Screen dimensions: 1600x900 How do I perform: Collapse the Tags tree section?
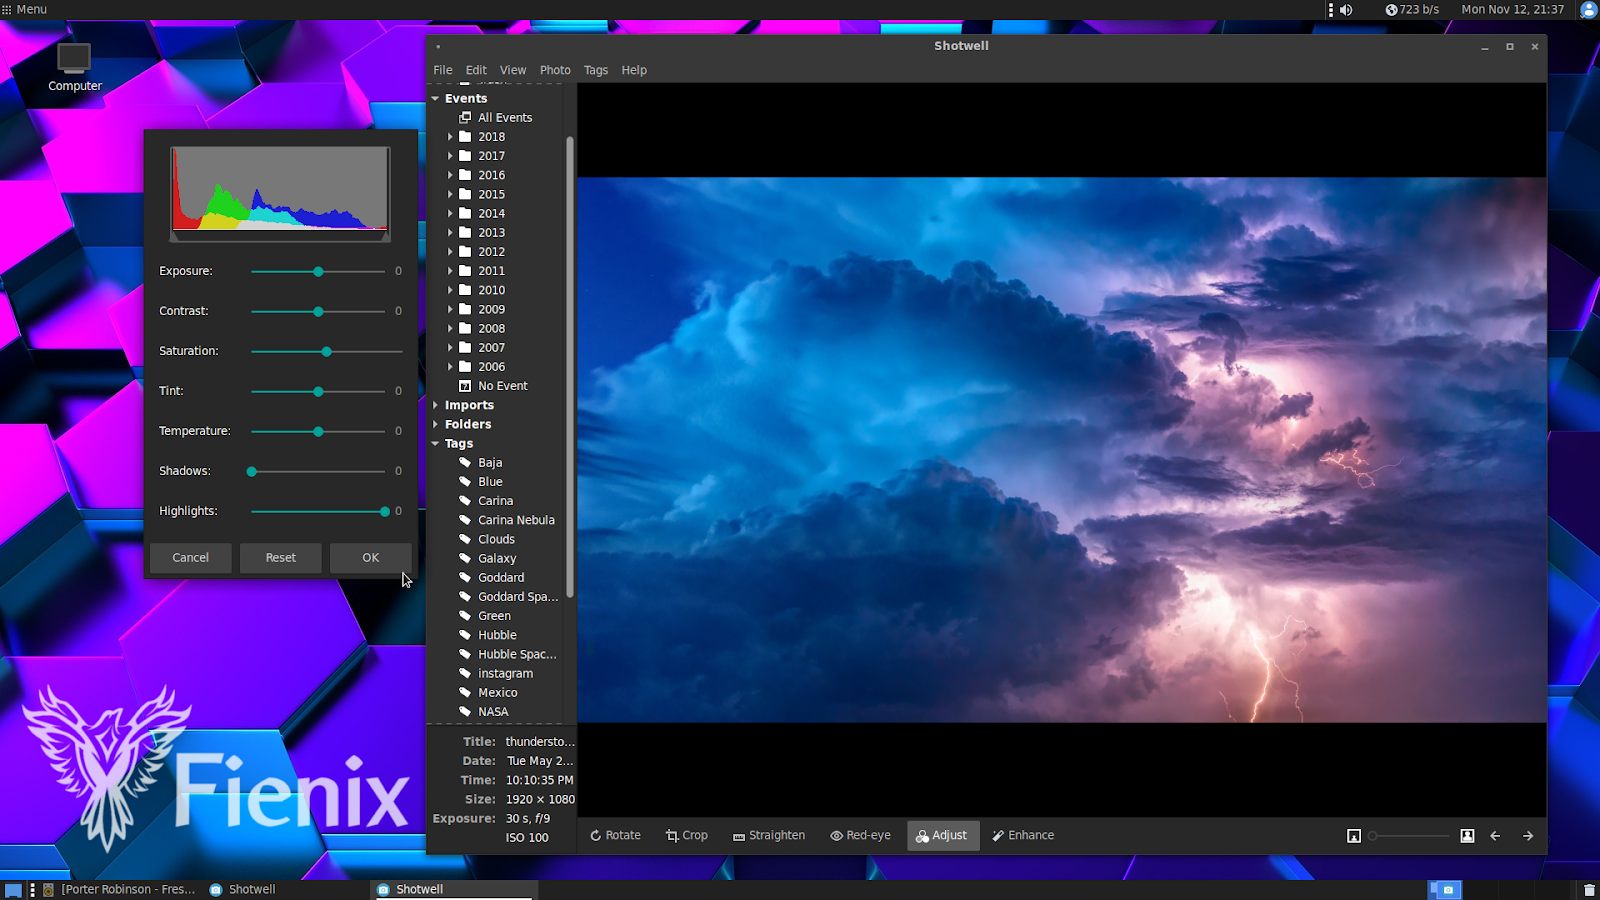tap(436, 444)
